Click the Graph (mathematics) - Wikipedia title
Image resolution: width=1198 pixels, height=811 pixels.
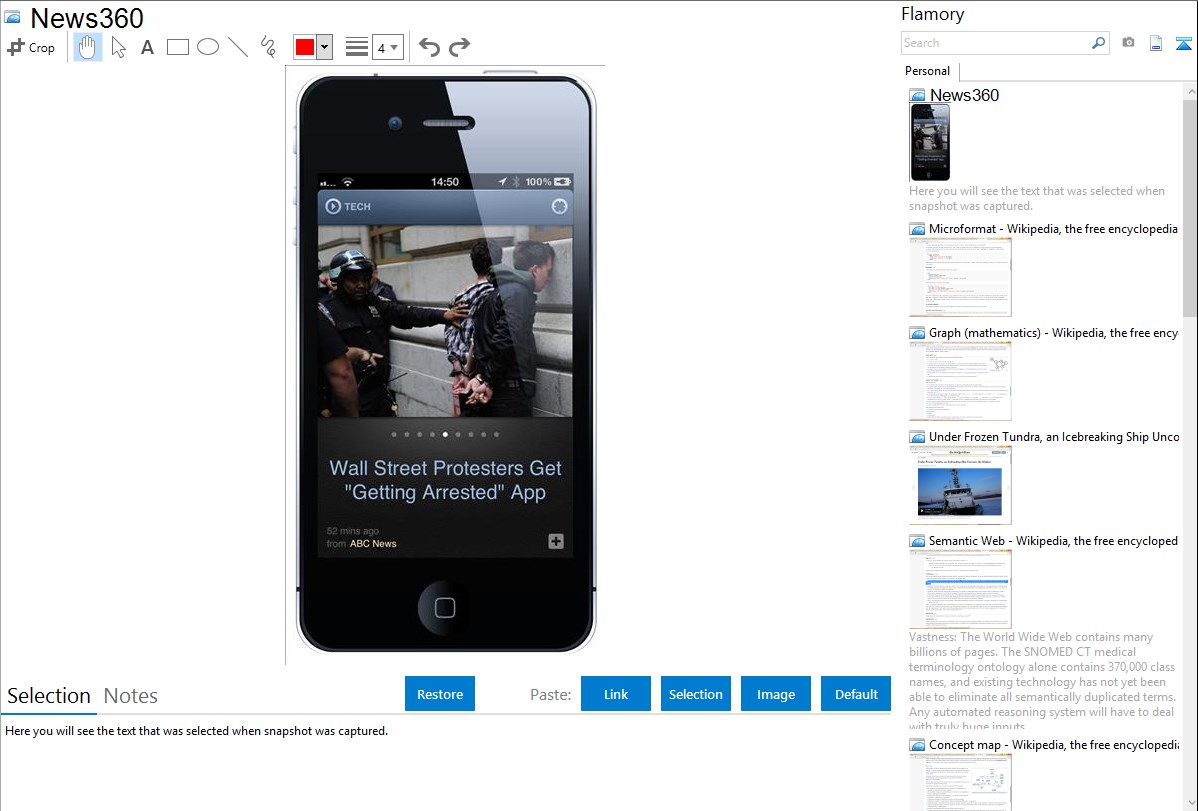(1053, 333)
